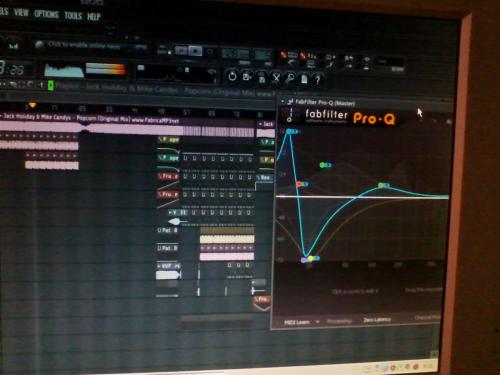Click the orange playhead marker on timeline
The width and height of the screenshot is (500, 375).
(x=32, y=105)
